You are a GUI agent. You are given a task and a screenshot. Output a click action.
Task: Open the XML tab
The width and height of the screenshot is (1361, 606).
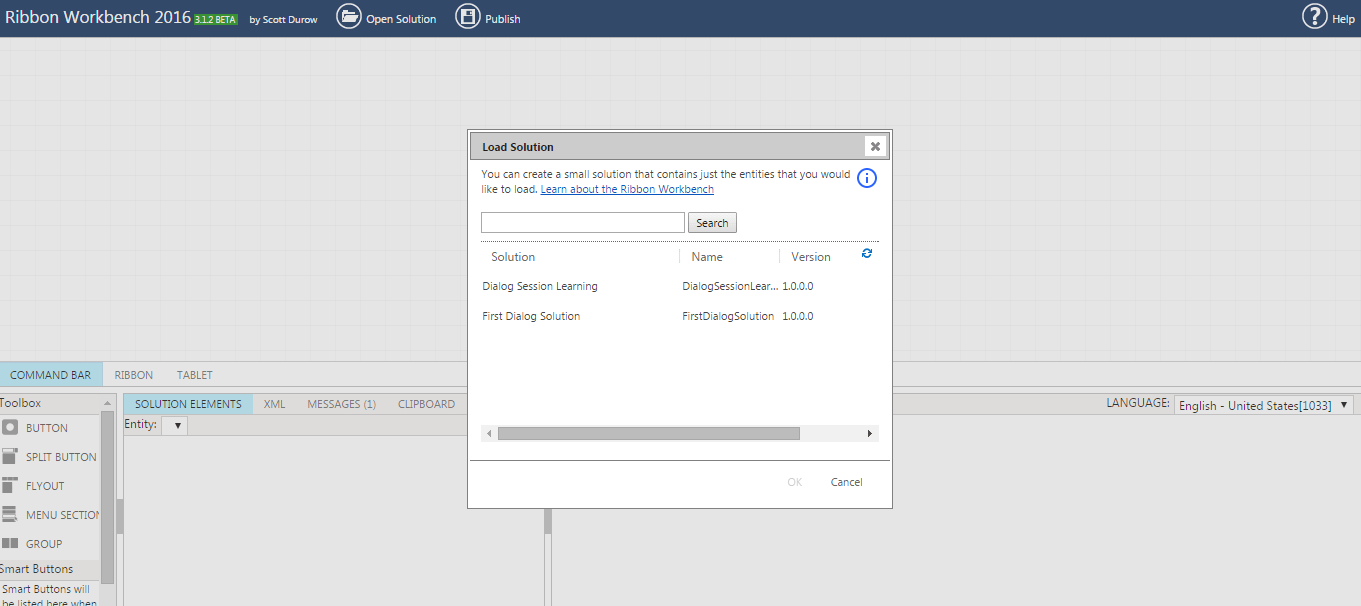[x=274, y=403]
